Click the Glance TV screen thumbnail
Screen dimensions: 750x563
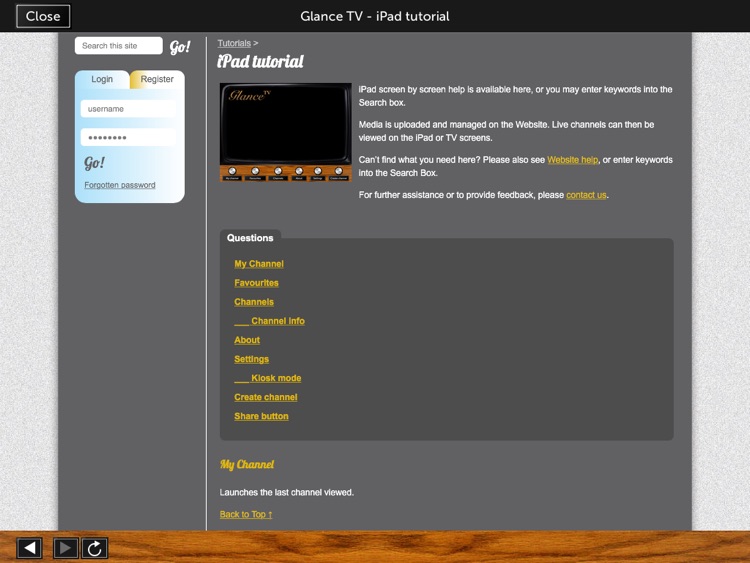[x=286, y=132]
